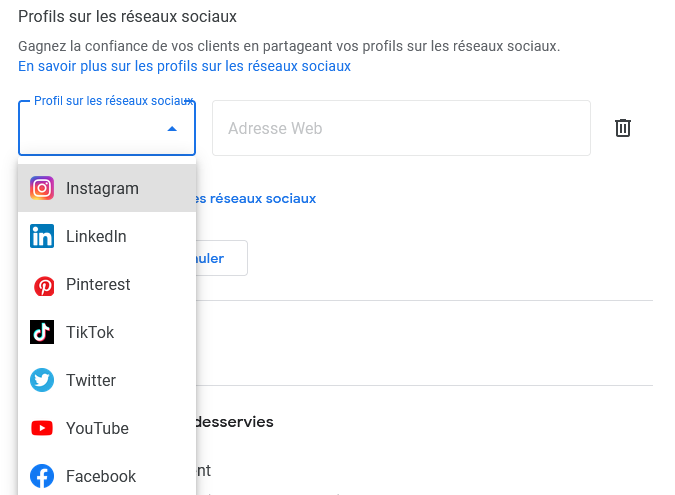Image resolution: width=675 pixels, height=495 pixels.
Task: Select the 'TikTok' text option in list
Action: pyautogui.click(x=90, y=332)
